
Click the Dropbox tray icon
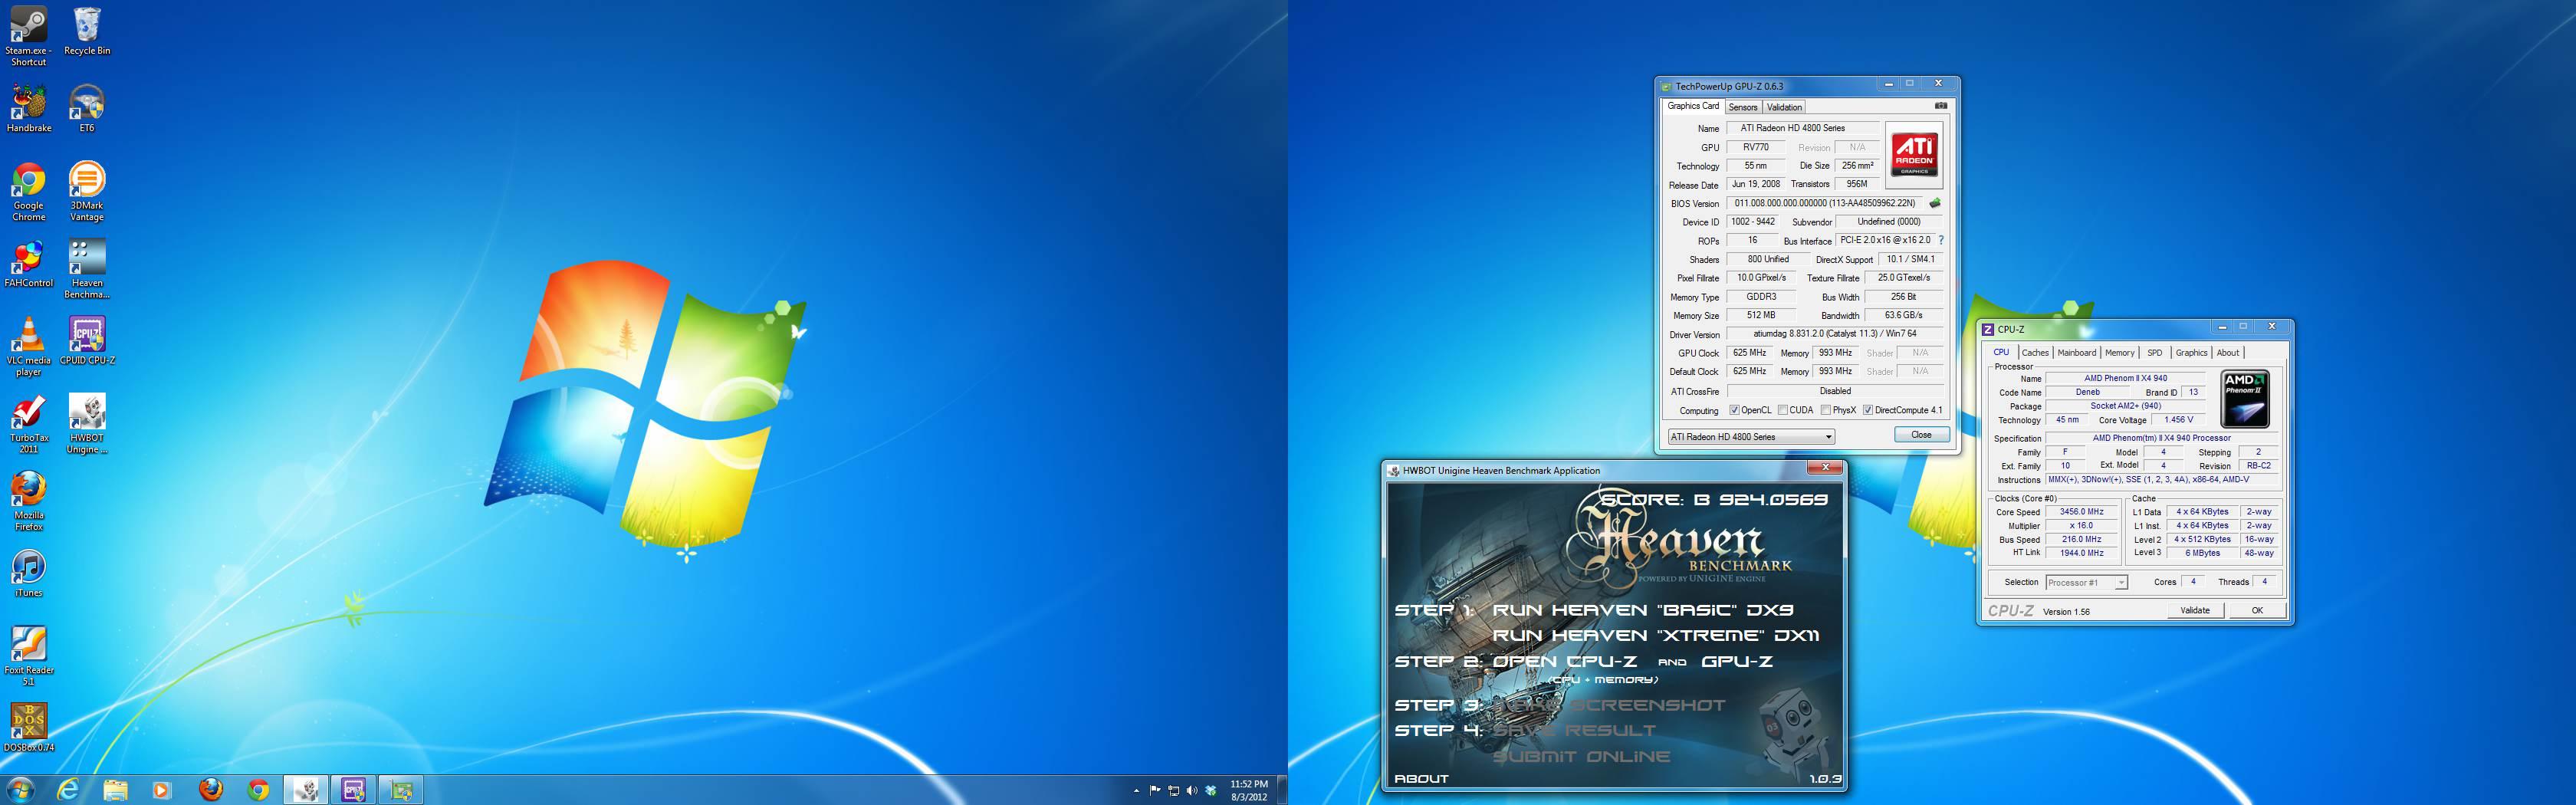pyautogui.click(x=1210, y=791)
